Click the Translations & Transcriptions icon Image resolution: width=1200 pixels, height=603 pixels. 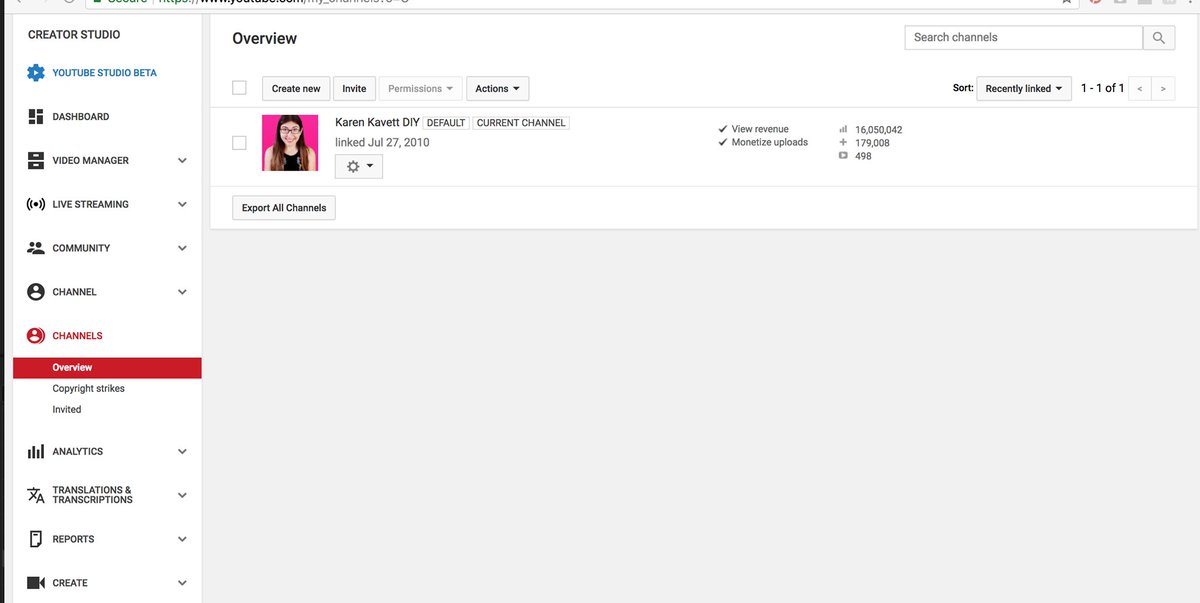(x=36, y=495)
